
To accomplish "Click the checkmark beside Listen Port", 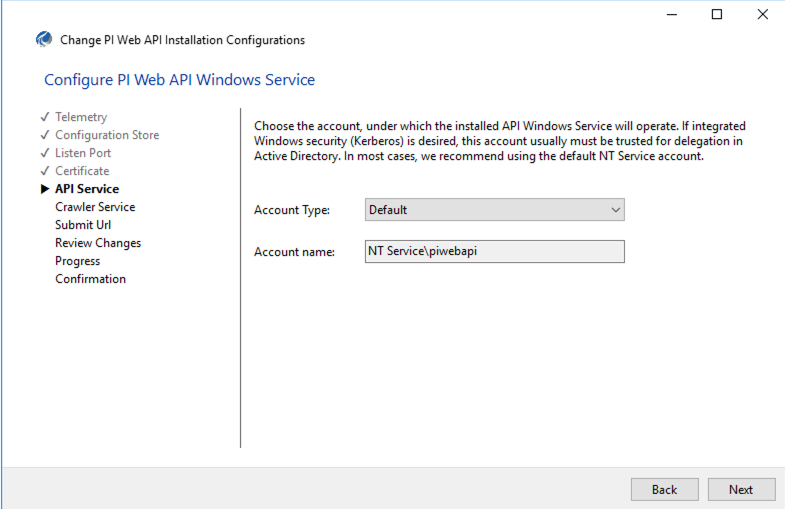I will (45, 153).
